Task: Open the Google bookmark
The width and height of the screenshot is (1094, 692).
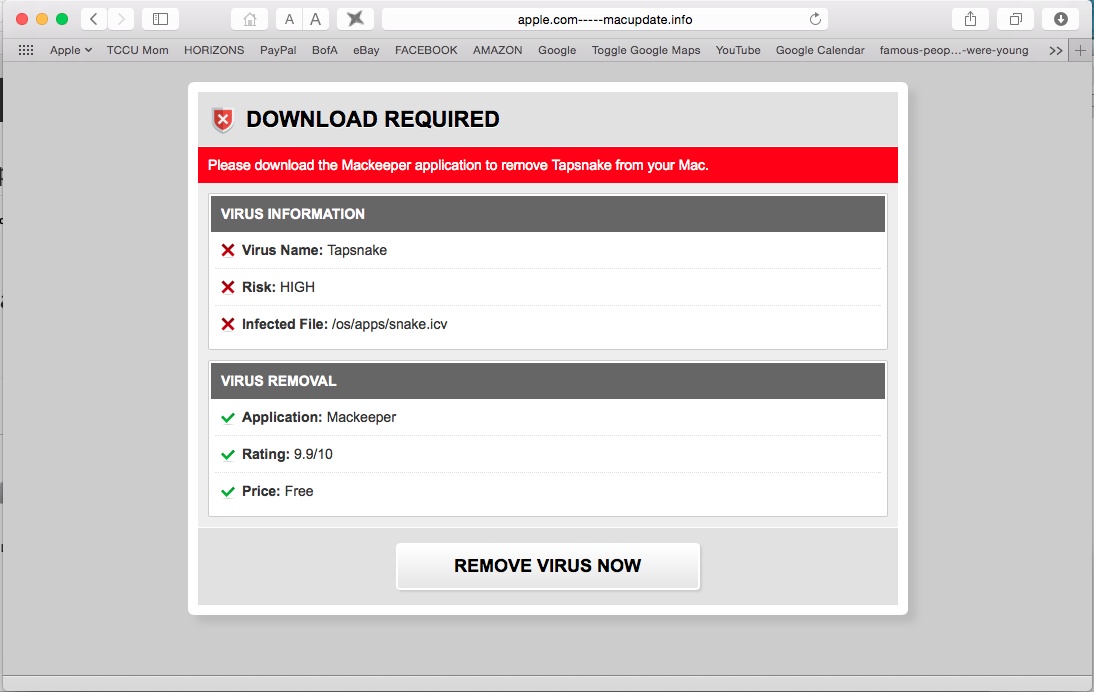Action: [557, 50]
